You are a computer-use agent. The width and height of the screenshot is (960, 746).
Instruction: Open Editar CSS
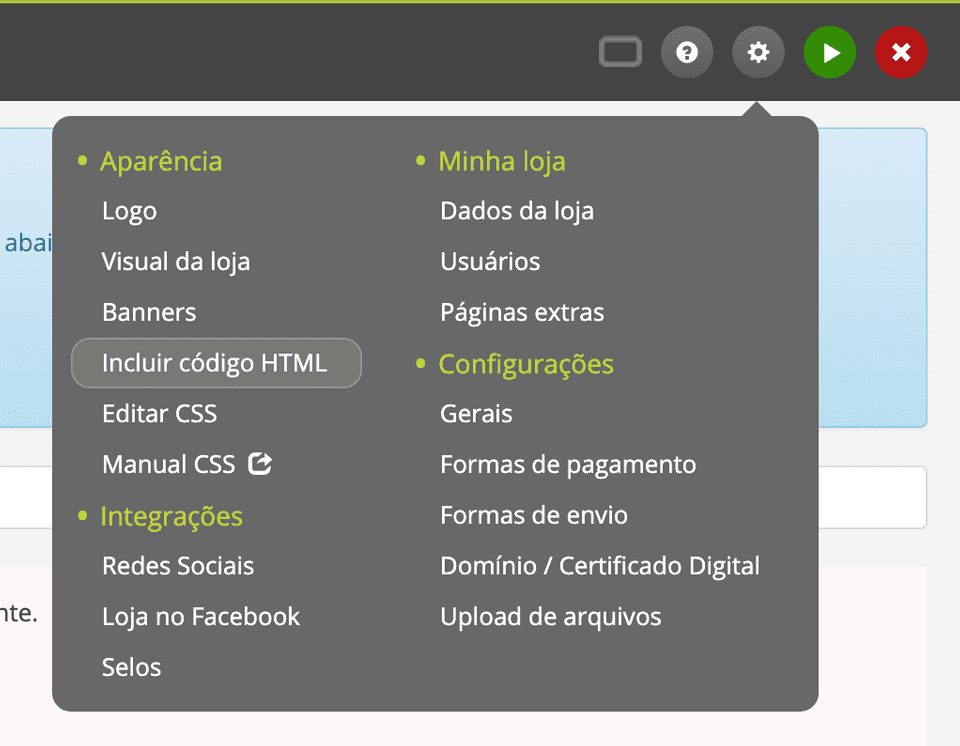tap(160, 413)
